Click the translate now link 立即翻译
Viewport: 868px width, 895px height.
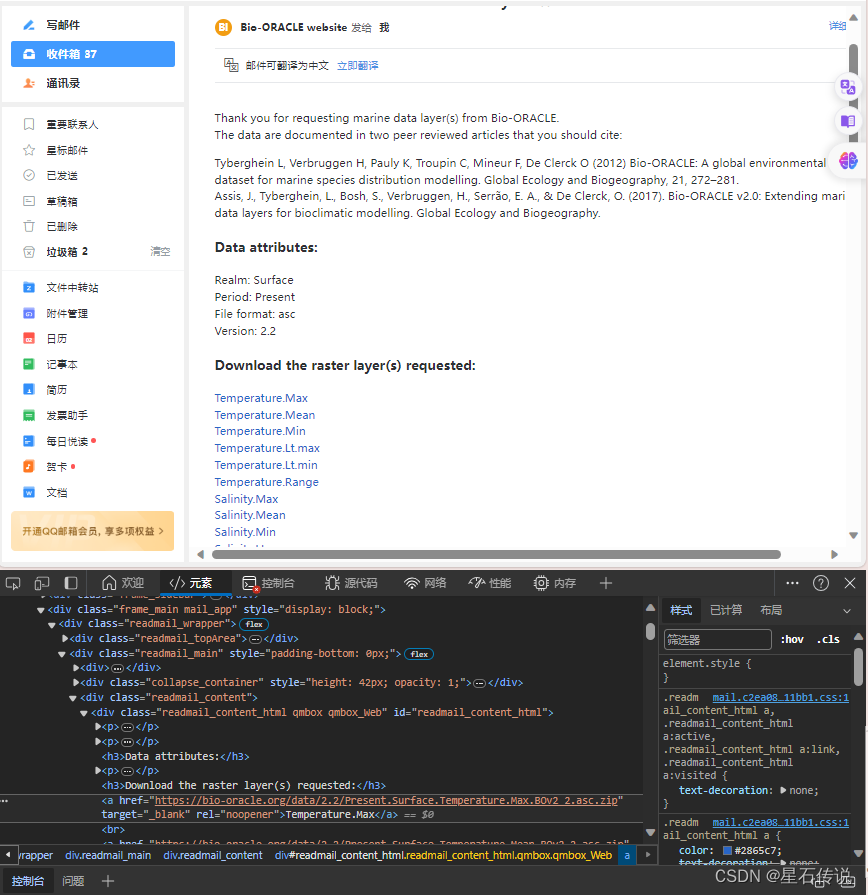click(358, 66)
